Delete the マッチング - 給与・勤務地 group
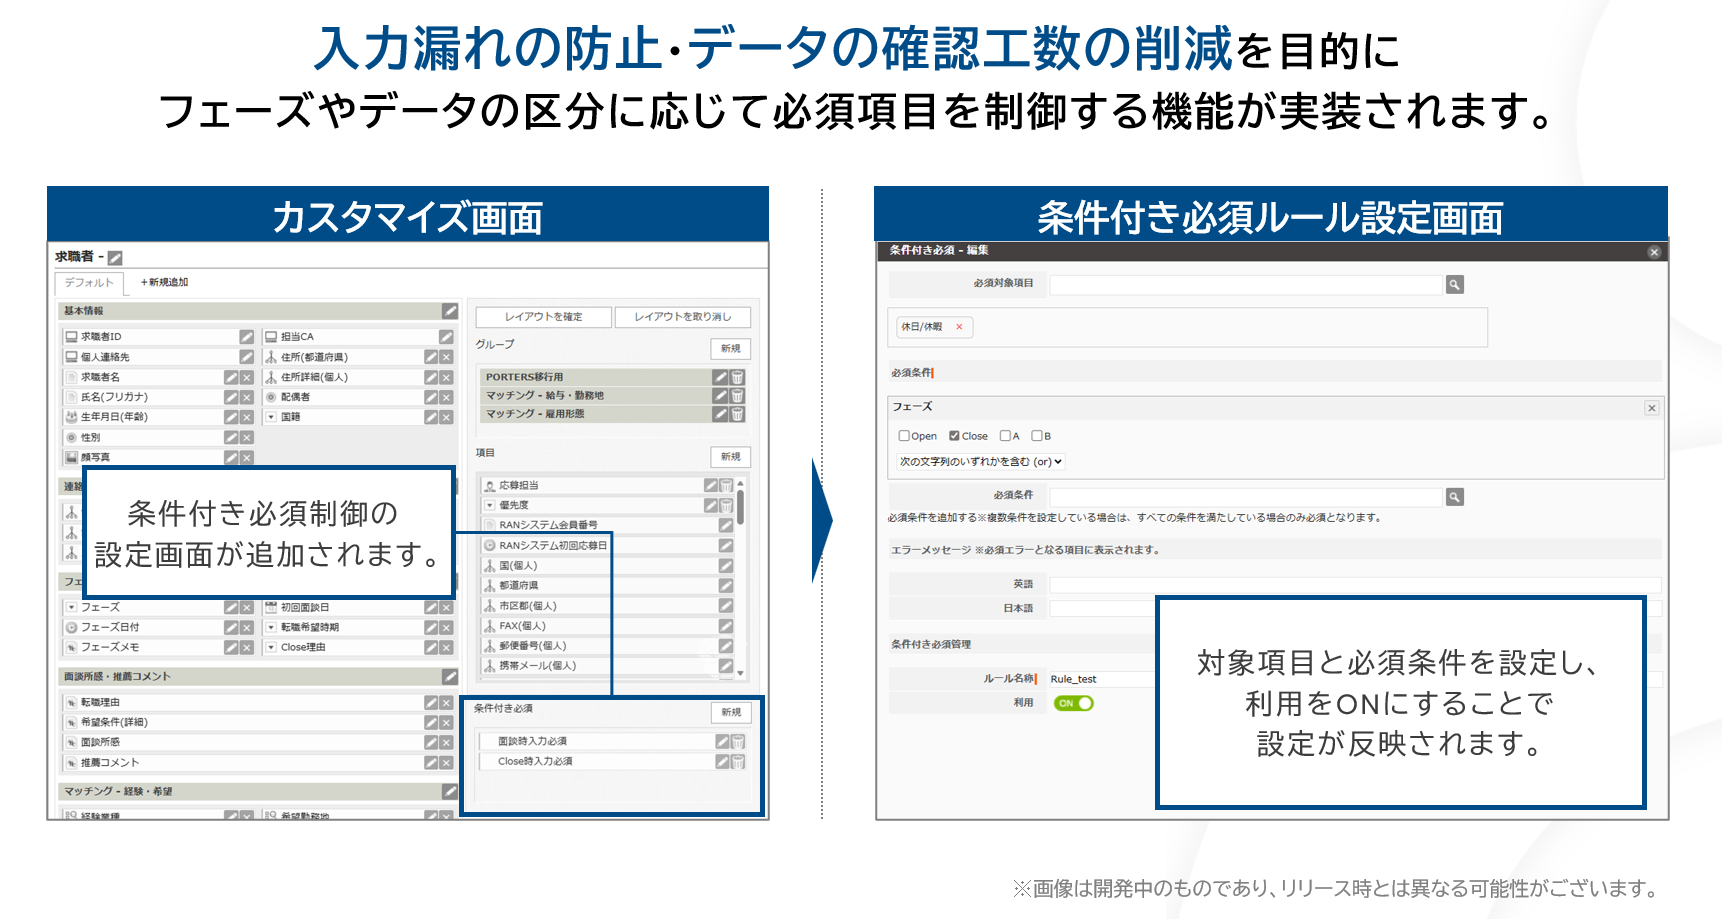Image resolution: width=1722 pixels, height=919 pixels. (737, 396)
